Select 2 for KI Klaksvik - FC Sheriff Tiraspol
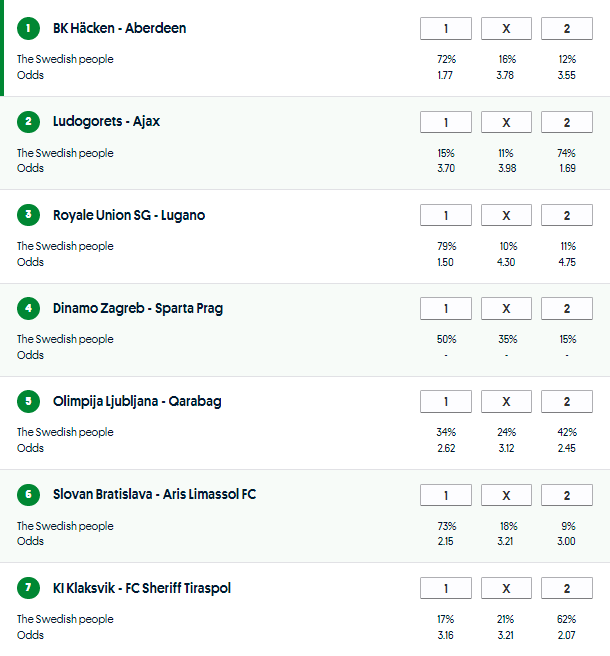Viewport: 610px width, 656px height. (566, 588)
